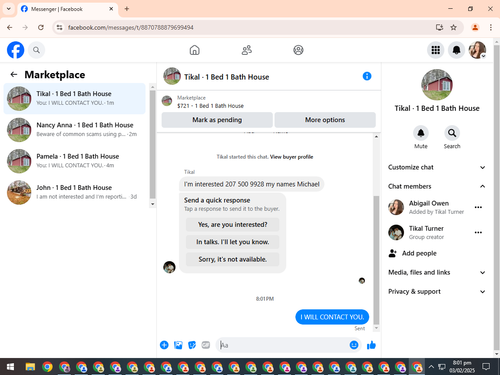The height and width of the screenshot is (375, 500).
Task: Open the notifications bell in header
Action: (x=456, y=50)
